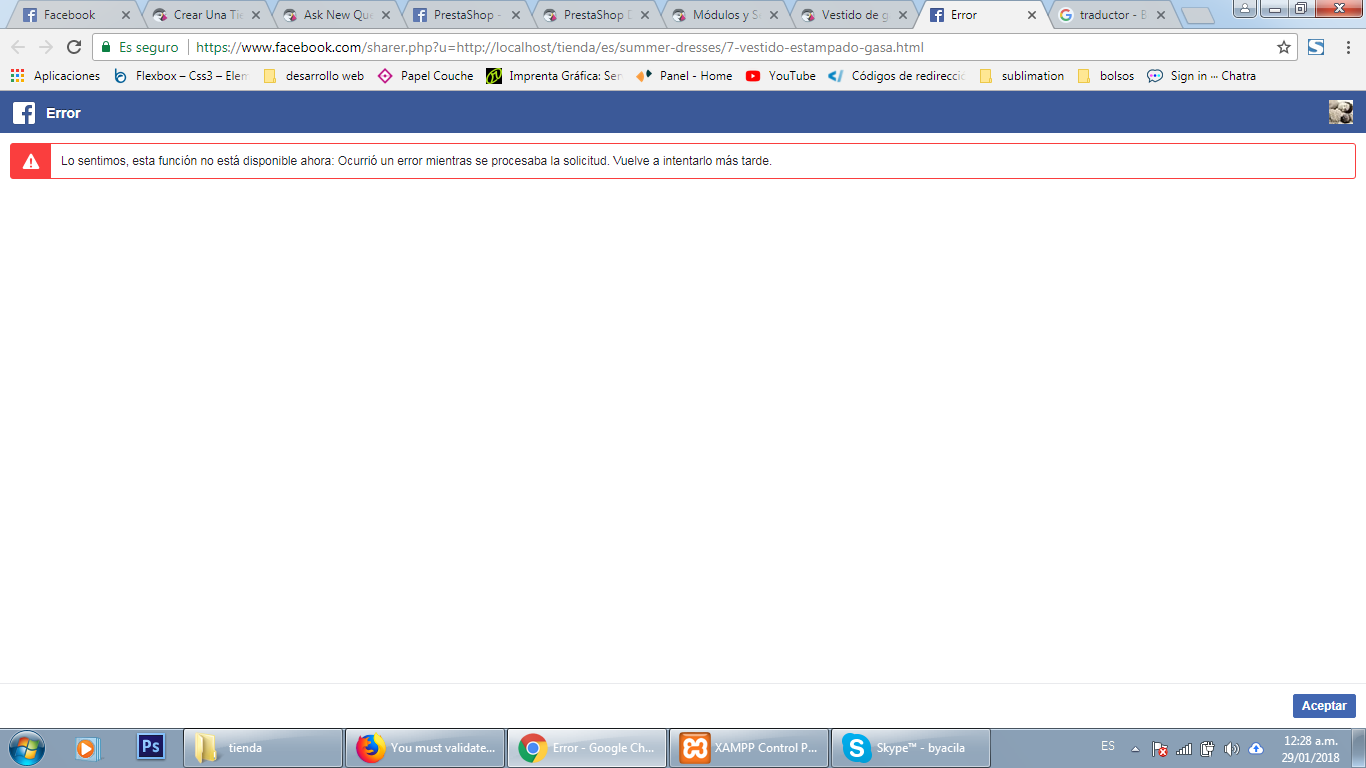1366x768 pixels.
Task: Reload the current page
Action: [x=73, y=47]
